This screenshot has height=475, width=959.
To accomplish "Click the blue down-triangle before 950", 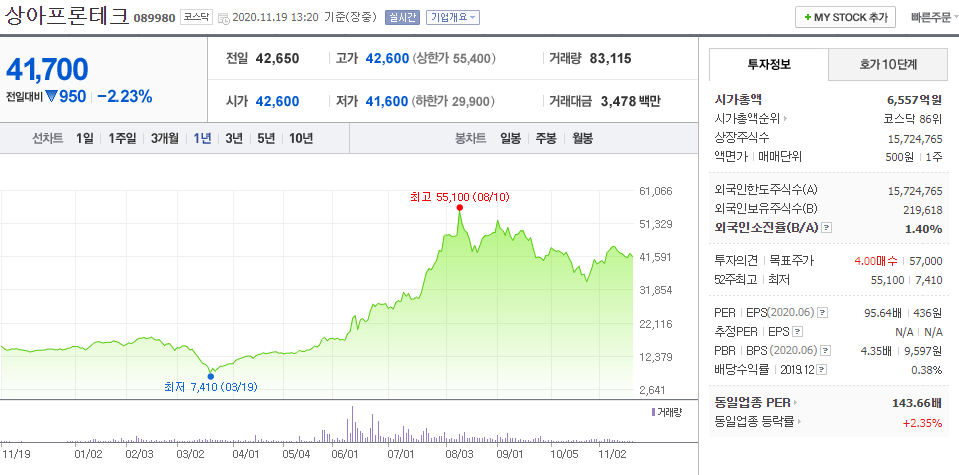I will point(51,97).
